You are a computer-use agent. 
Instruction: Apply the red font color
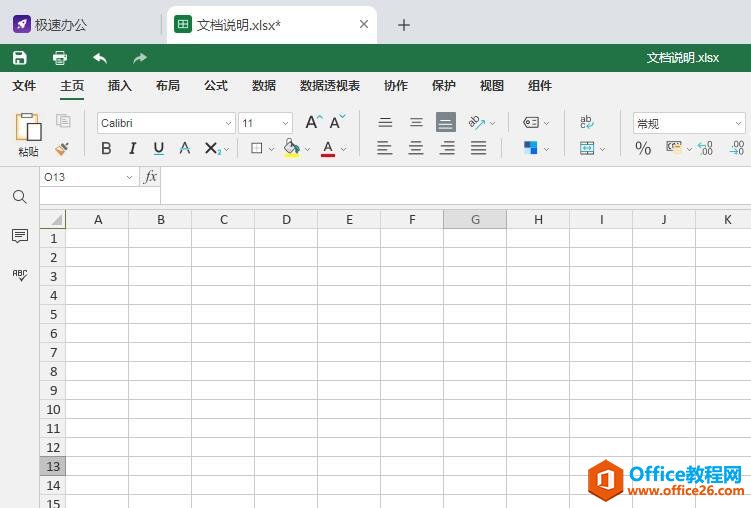[x=328, y=148]
